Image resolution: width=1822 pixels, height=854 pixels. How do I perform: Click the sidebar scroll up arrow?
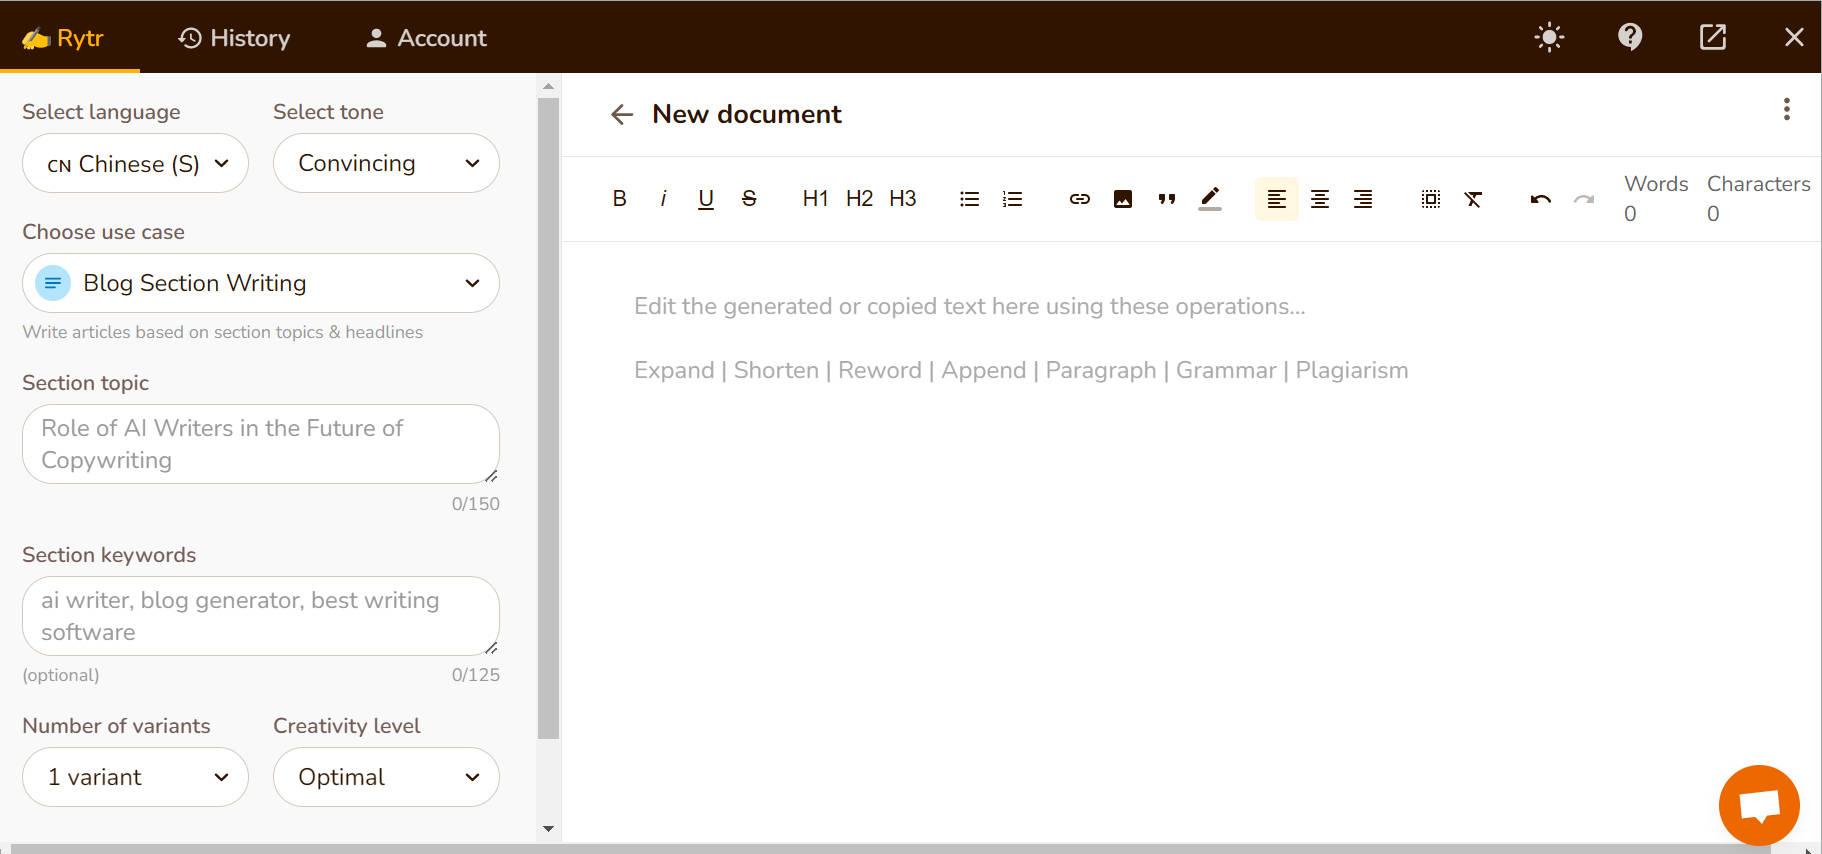point(548,86)
